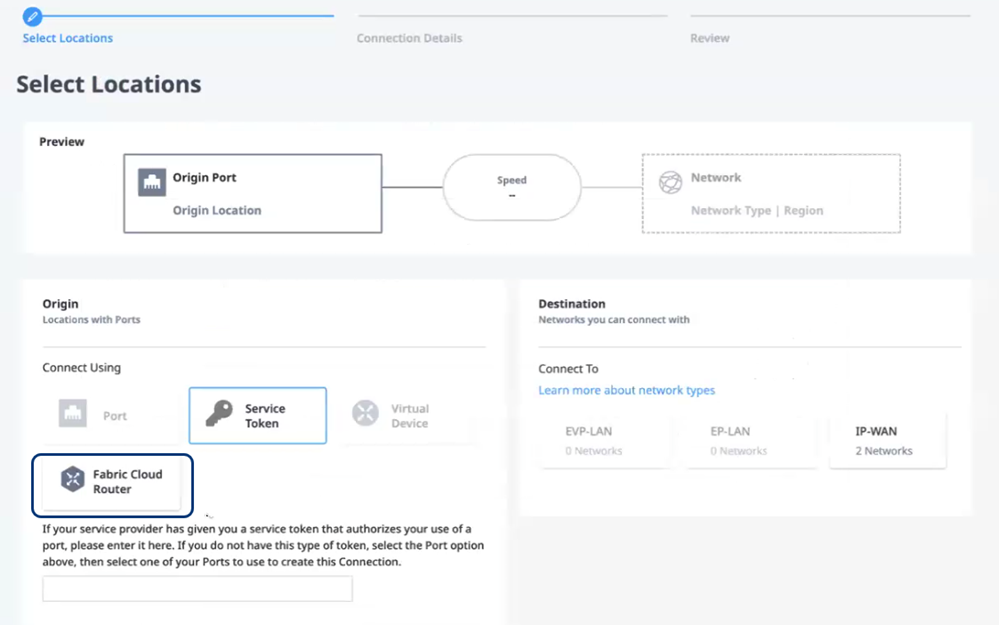Image resolution: width=999 pixels, height=625 pixels.
Task: Pick the IP-WAN network type card
Action: [888, 441]
